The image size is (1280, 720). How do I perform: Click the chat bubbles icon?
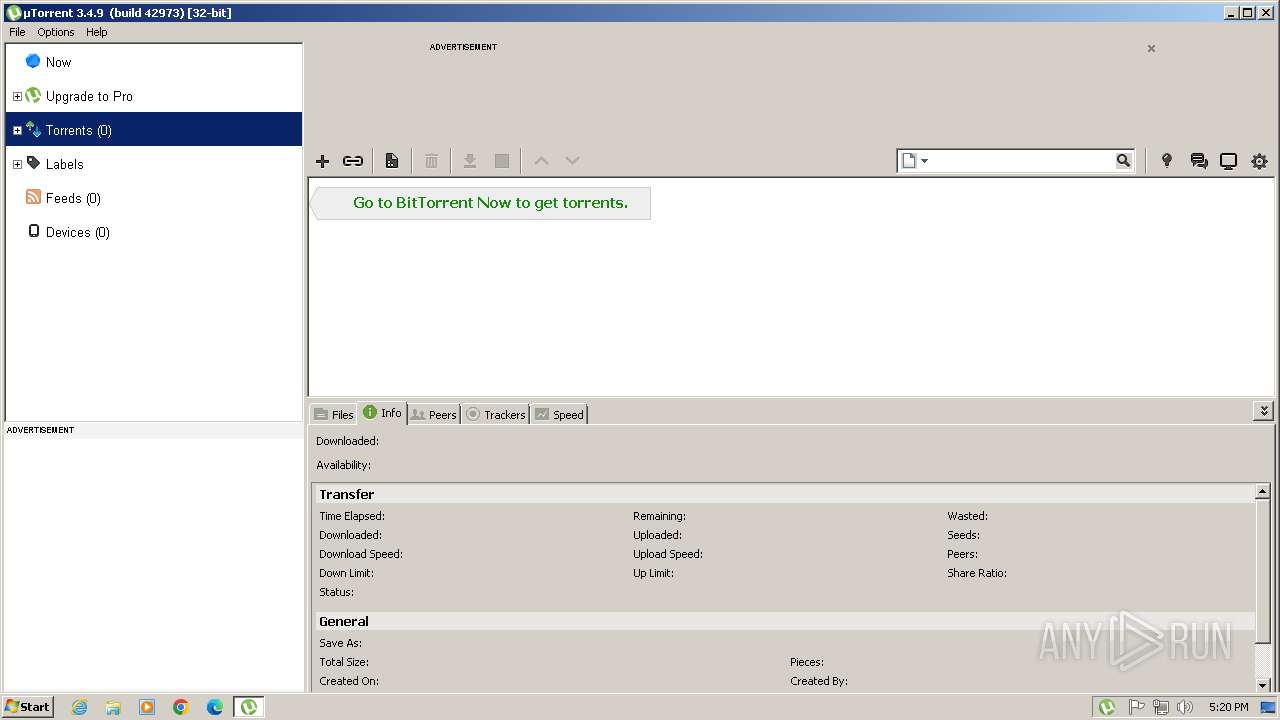pos(1199,161)
